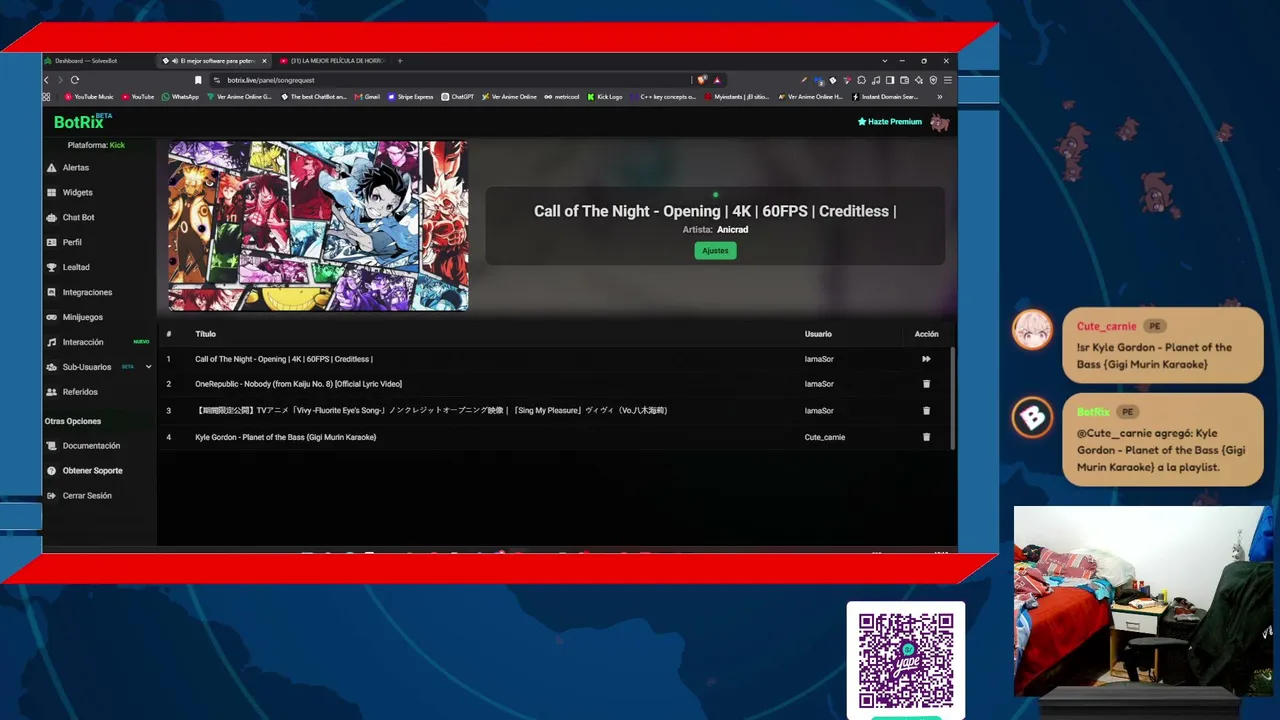Open a new browser tab

(400, 61)
